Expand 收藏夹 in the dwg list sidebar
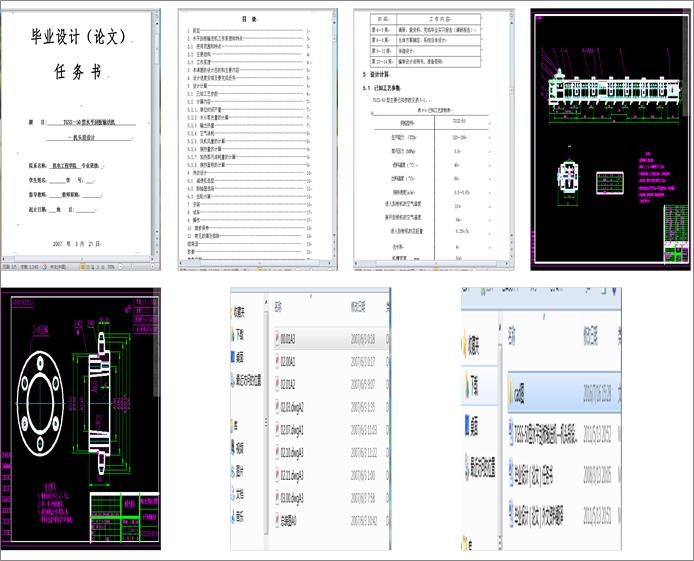 [x=239, y=312]
